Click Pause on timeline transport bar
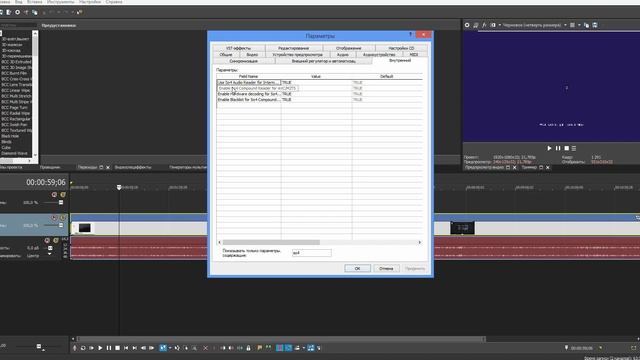The image size is (640, 360). click(109, 348)
